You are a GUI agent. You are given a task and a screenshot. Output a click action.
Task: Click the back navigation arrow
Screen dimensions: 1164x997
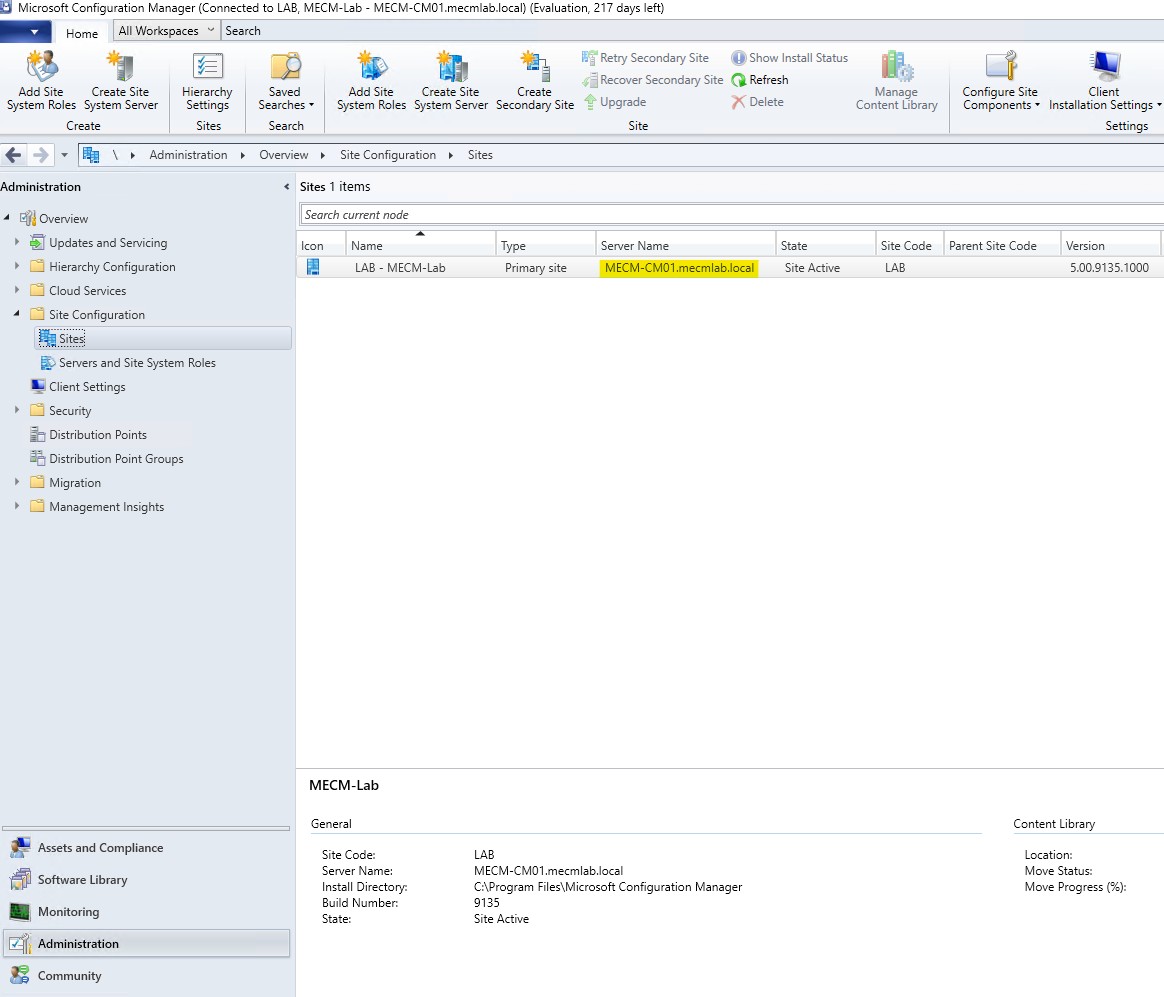[x=14, y=155]
